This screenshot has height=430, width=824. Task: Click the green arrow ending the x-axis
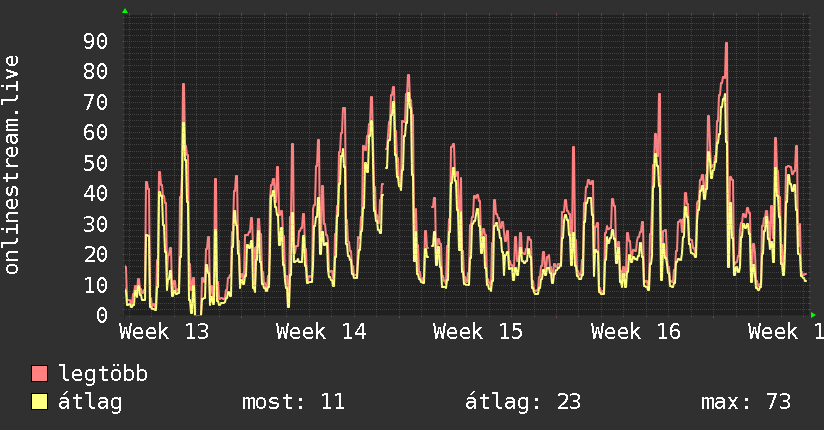pyautogui.click(x=813, y=315)
